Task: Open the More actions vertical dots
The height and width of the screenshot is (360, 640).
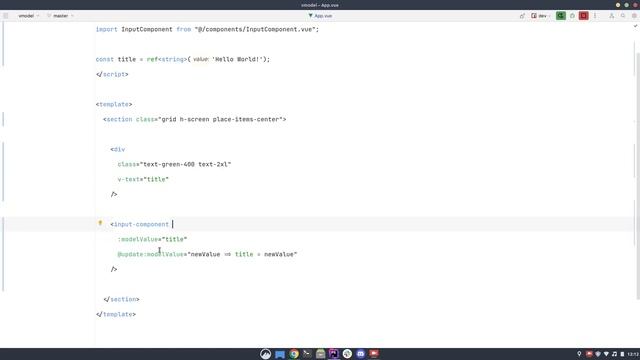Action: 595,16
